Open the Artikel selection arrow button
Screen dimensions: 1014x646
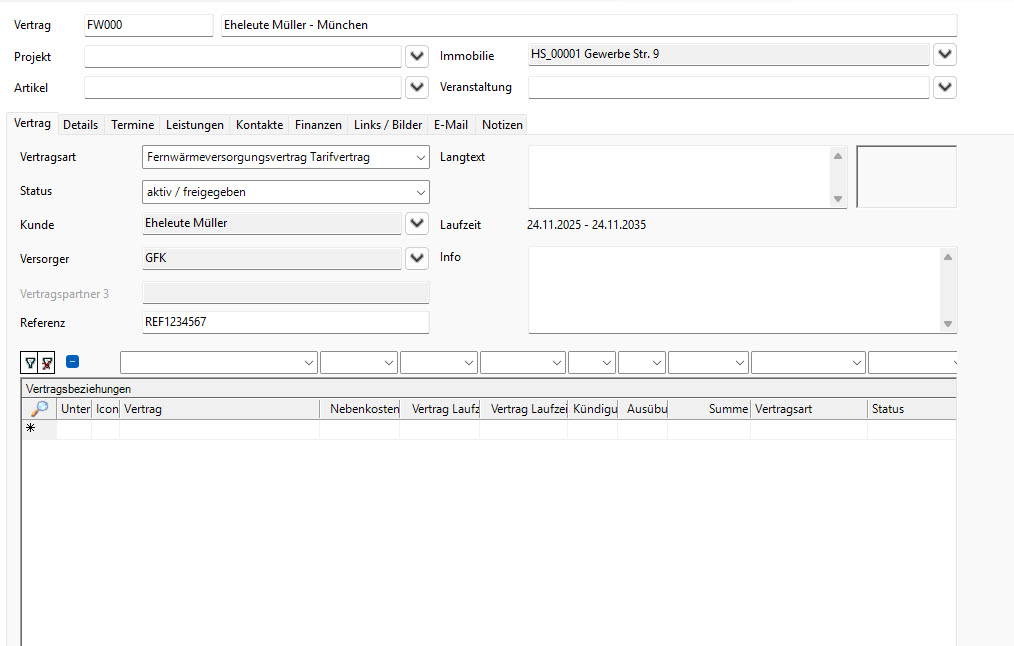point(418,88)
